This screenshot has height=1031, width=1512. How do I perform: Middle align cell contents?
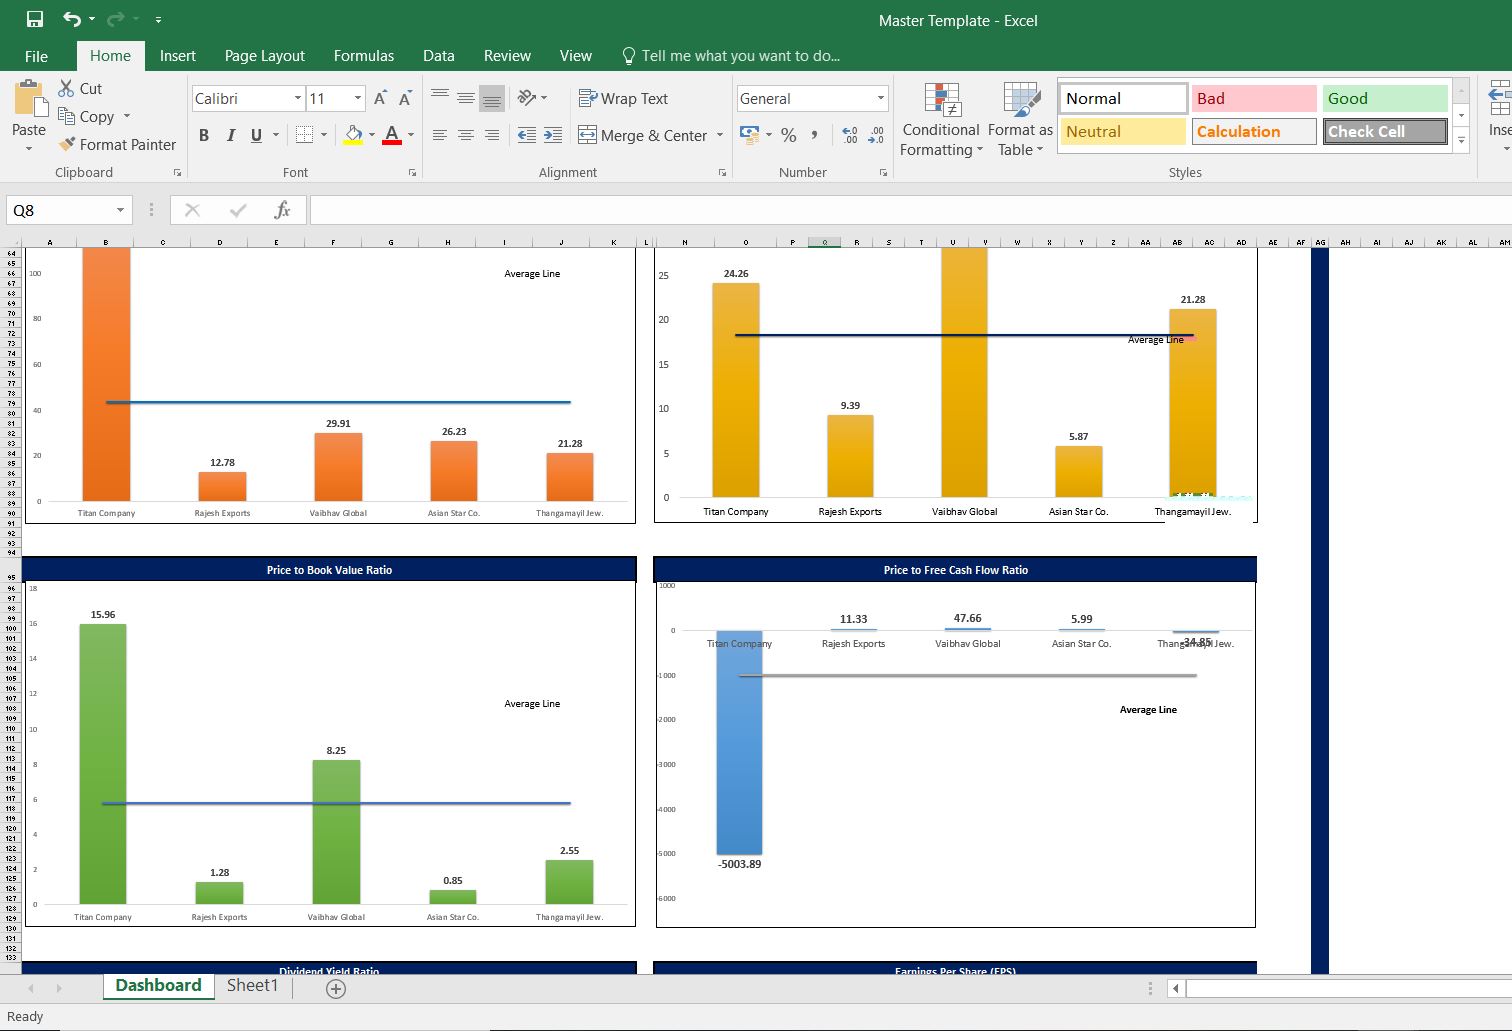[x=466, y=97]
